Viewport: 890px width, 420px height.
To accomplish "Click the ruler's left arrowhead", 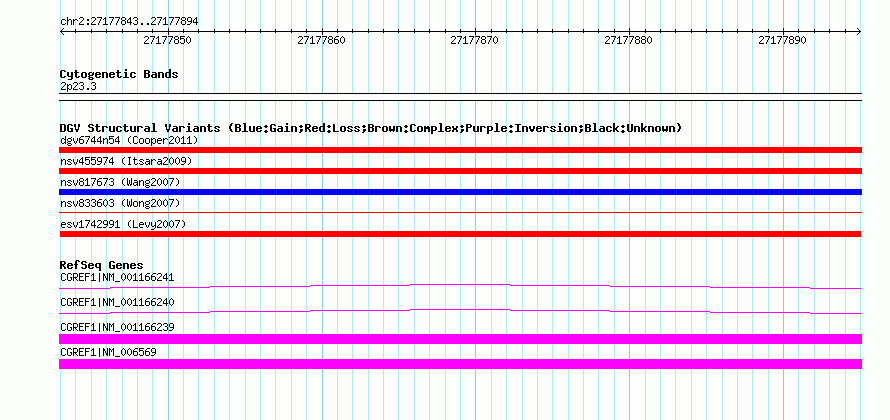I will click(62, 32).
